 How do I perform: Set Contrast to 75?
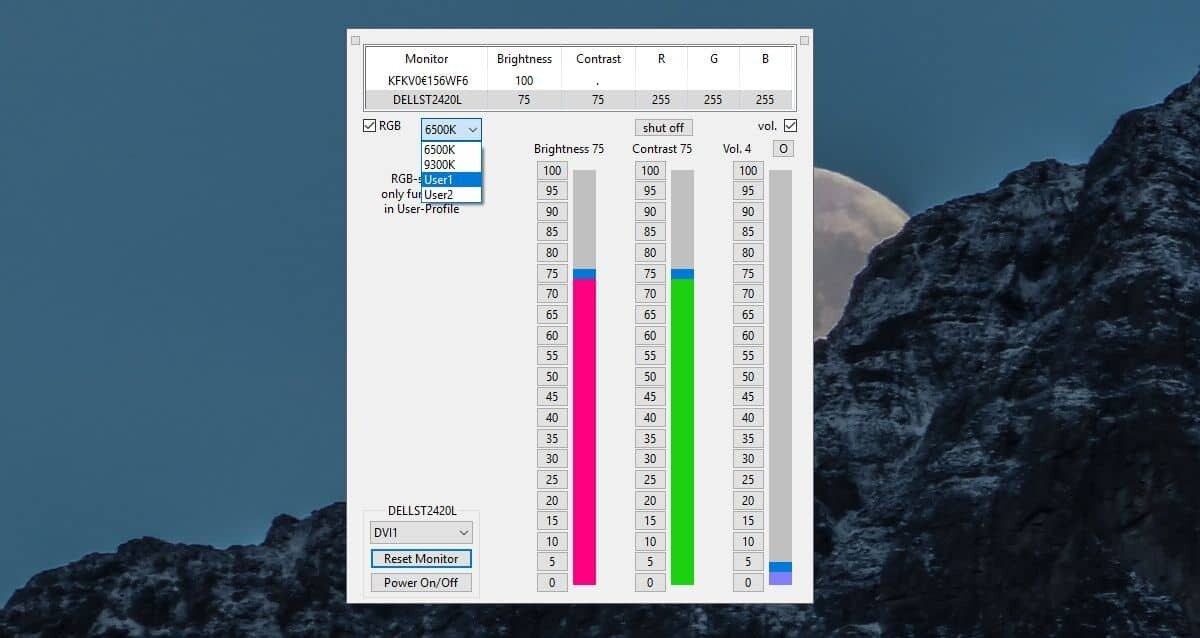pos(650,273)
